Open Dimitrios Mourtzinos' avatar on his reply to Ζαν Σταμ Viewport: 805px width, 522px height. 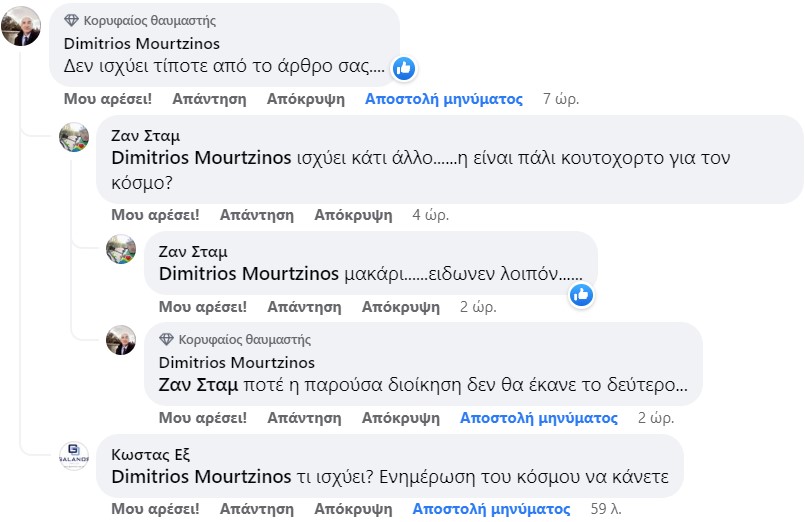(121, 340)
